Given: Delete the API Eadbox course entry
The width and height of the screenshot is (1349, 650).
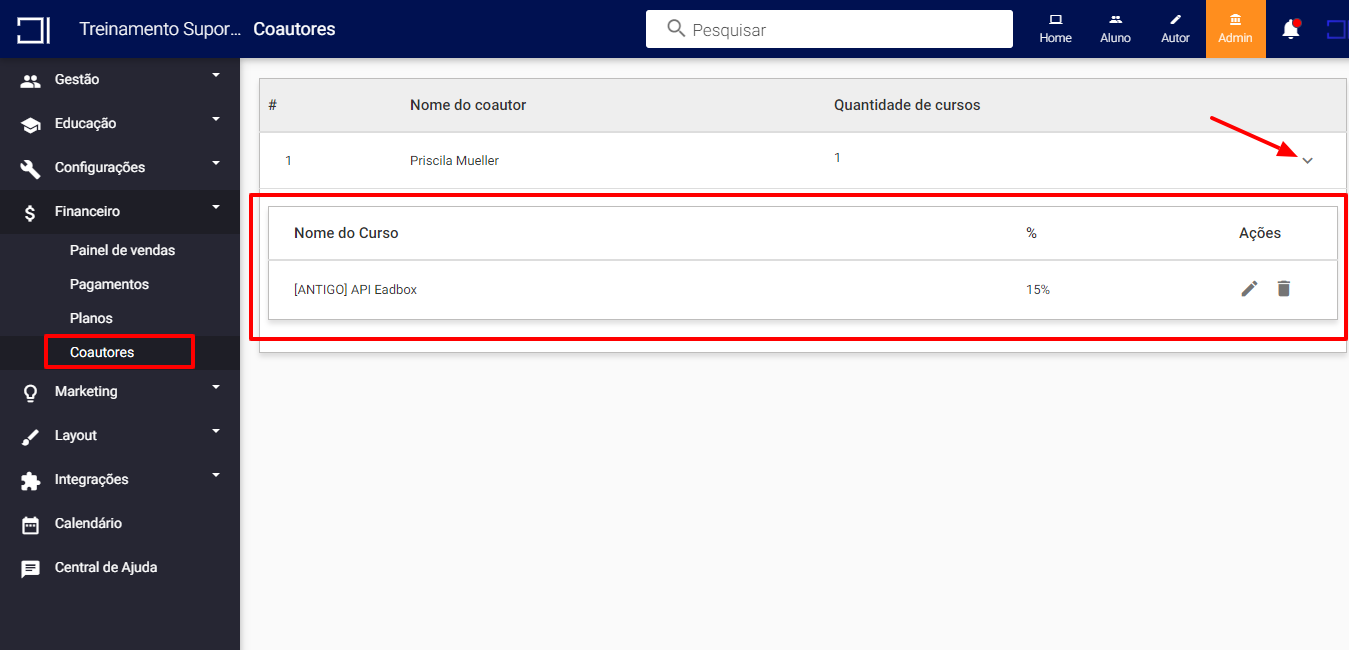Looking at the screenshot, I should pos(1284,289).
